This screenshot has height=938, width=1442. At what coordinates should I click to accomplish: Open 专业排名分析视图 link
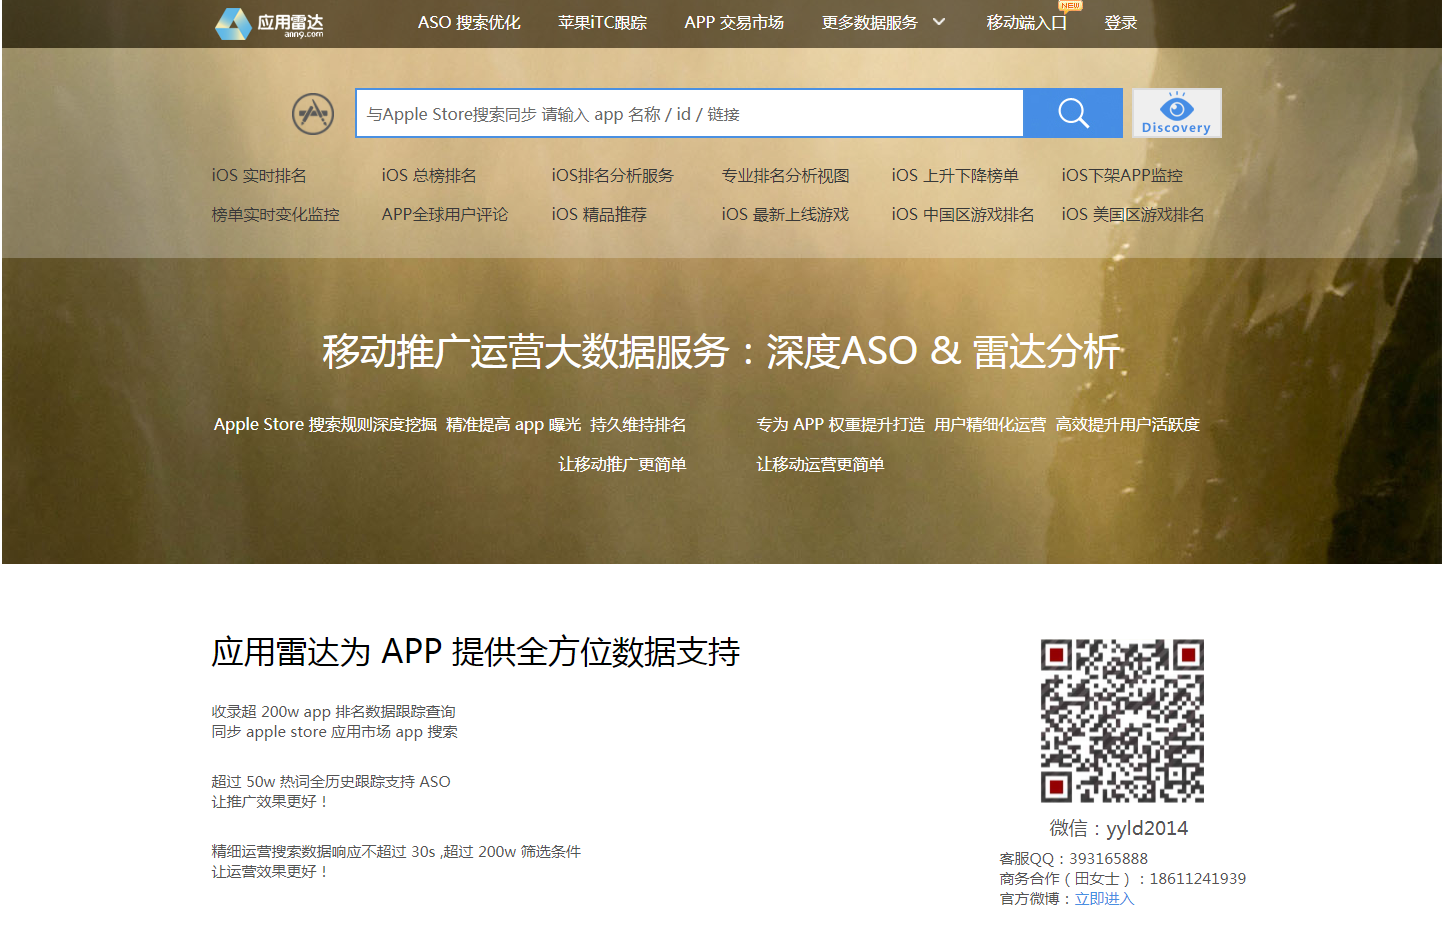point(785,175)
